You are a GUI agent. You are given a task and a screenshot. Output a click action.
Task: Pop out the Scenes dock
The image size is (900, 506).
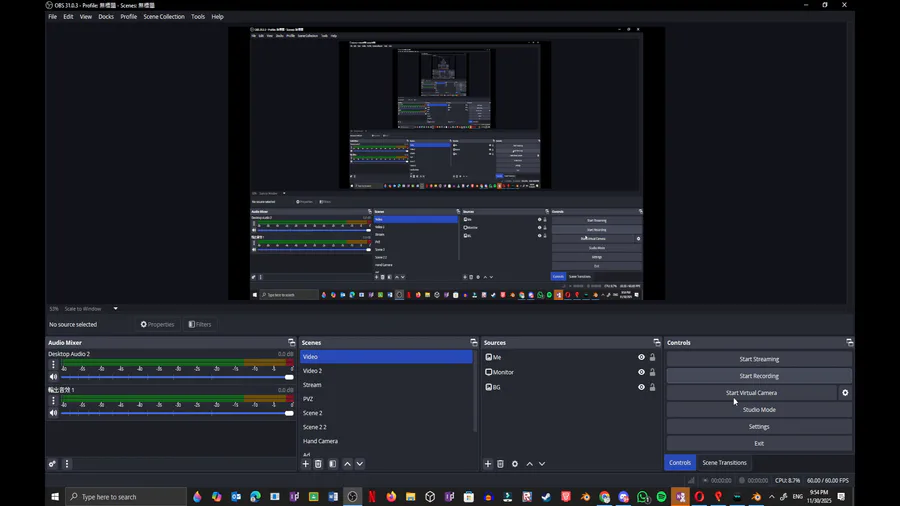(474, 342)
